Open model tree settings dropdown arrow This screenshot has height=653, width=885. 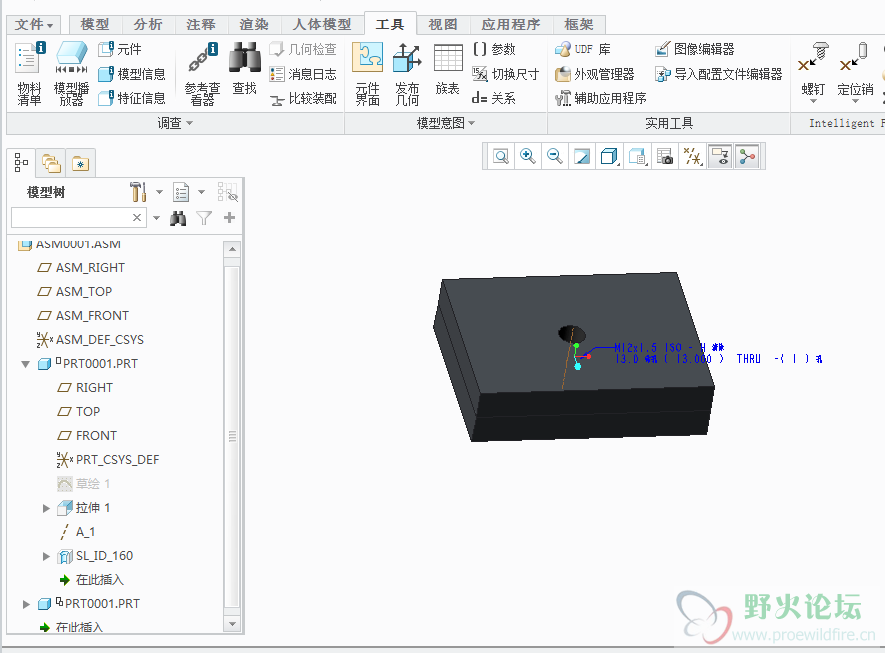coord(159,192)
